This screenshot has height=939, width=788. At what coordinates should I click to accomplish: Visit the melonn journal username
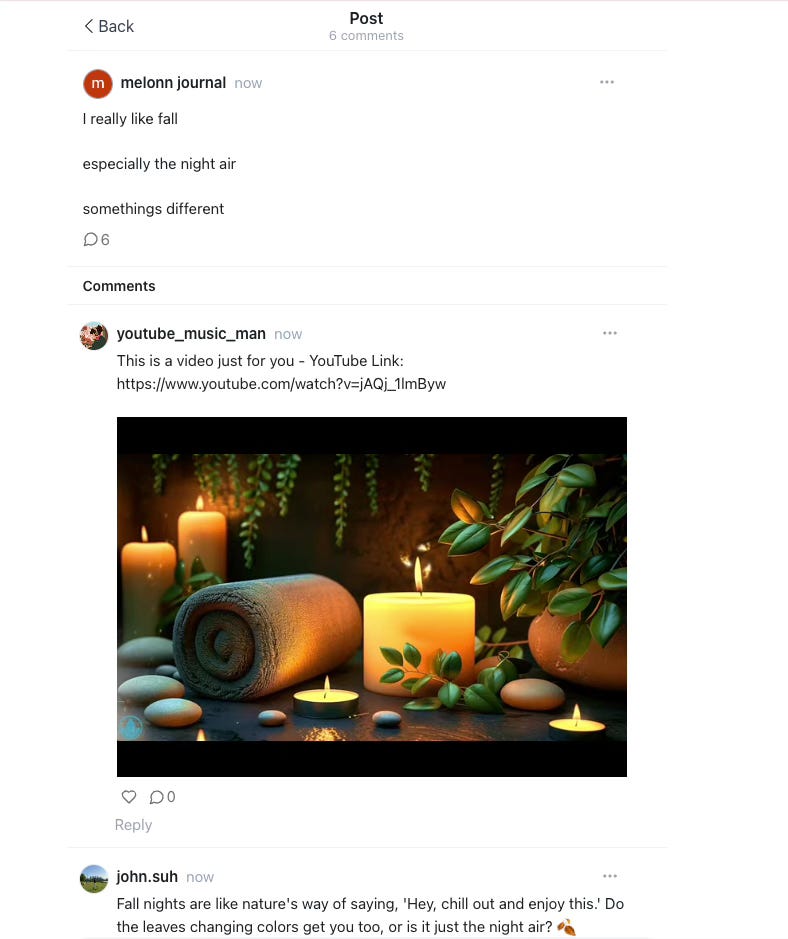click(x=173, y=83)
